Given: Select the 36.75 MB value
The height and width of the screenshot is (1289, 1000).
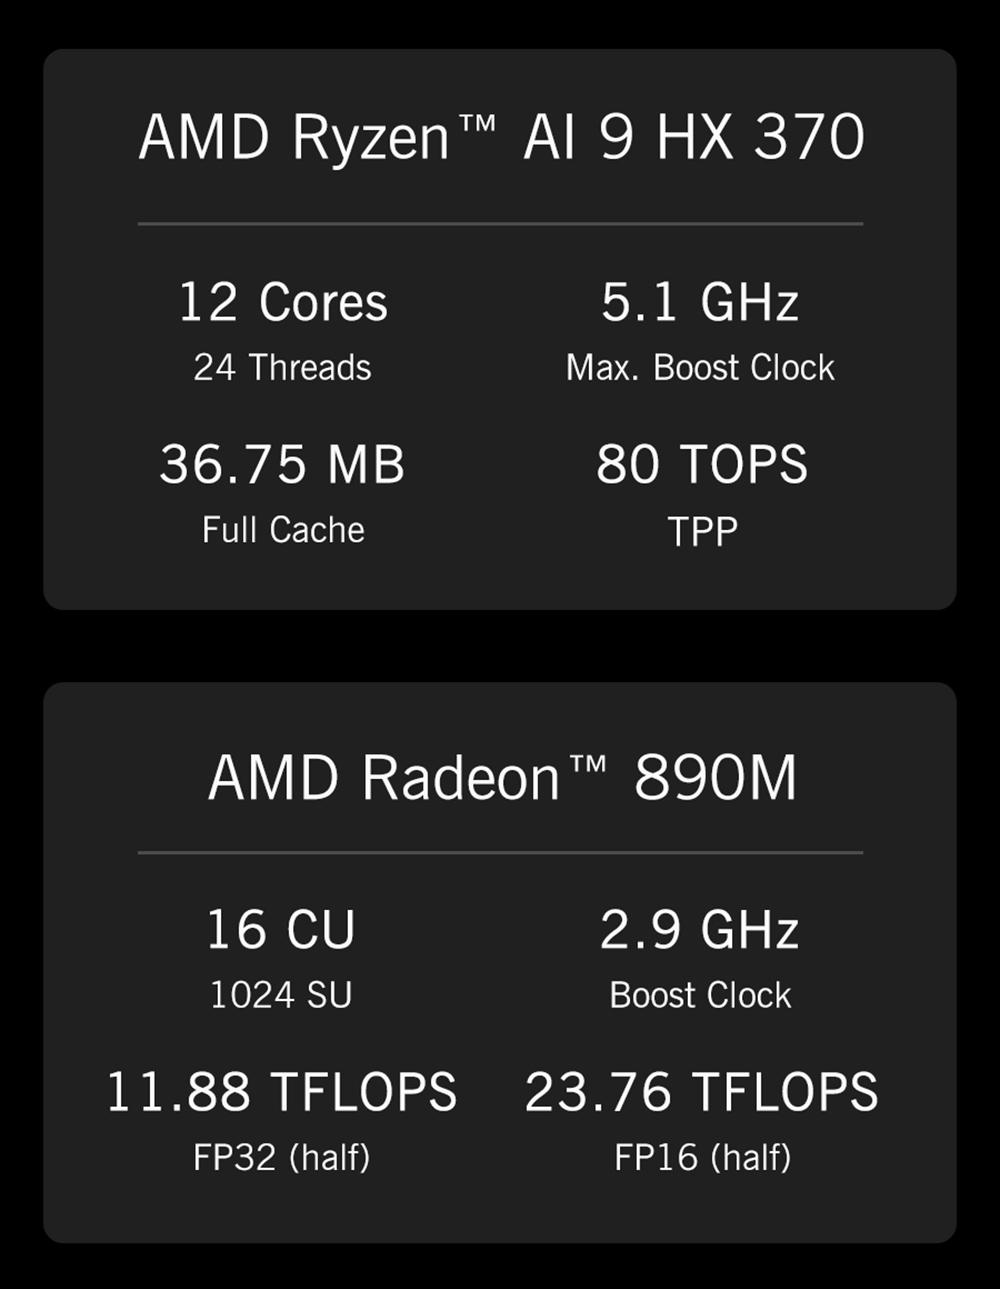Looking at the screenshot, I should (x=282, y=465).
